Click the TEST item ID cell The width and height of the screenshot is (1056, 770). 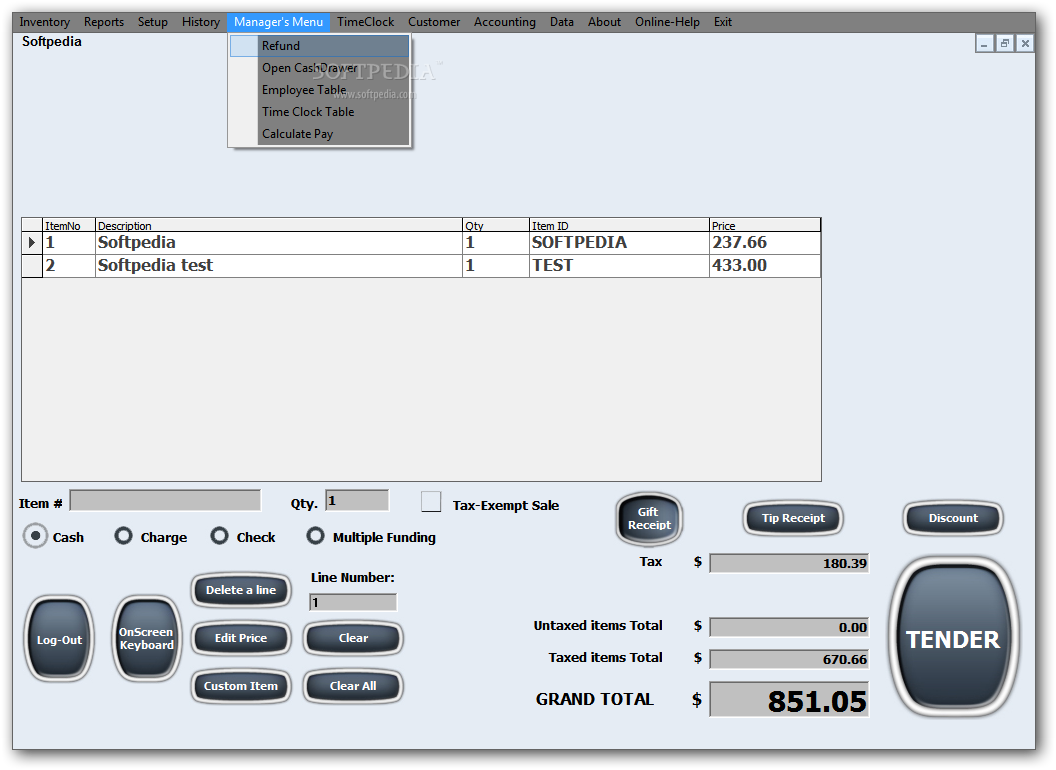point(619,265)
